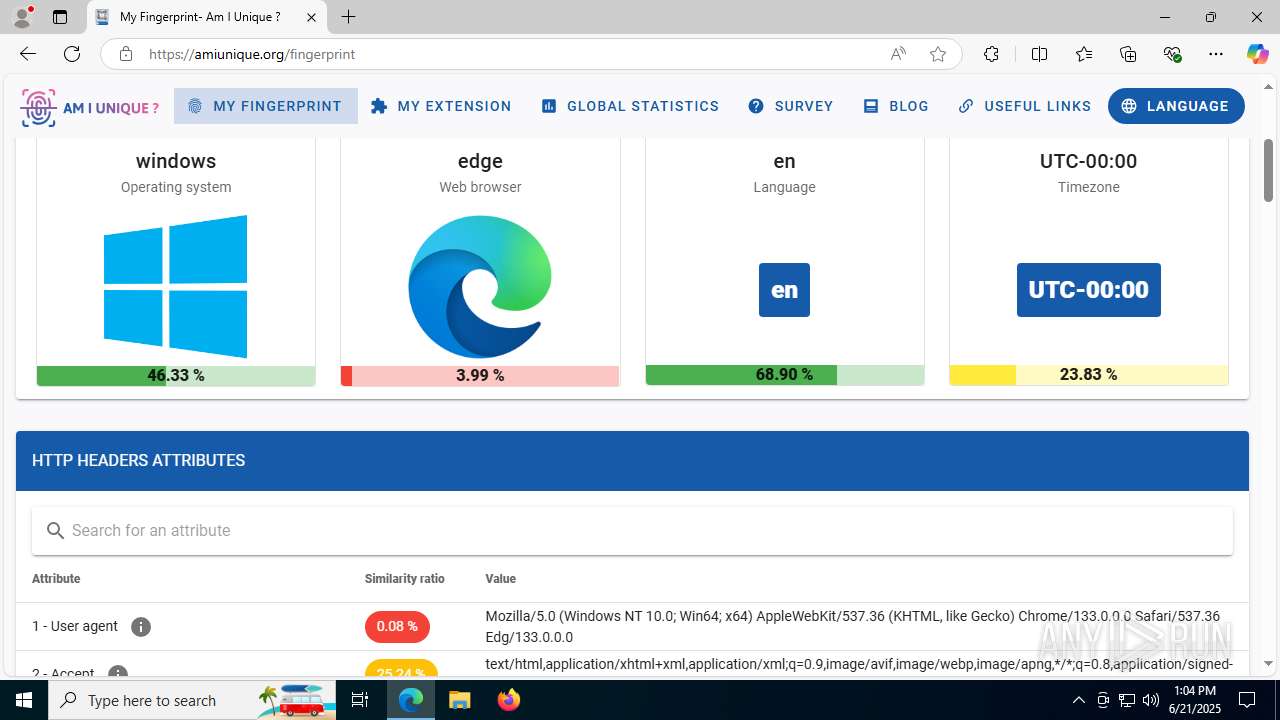Open the notification center icon

(1247, 700)
